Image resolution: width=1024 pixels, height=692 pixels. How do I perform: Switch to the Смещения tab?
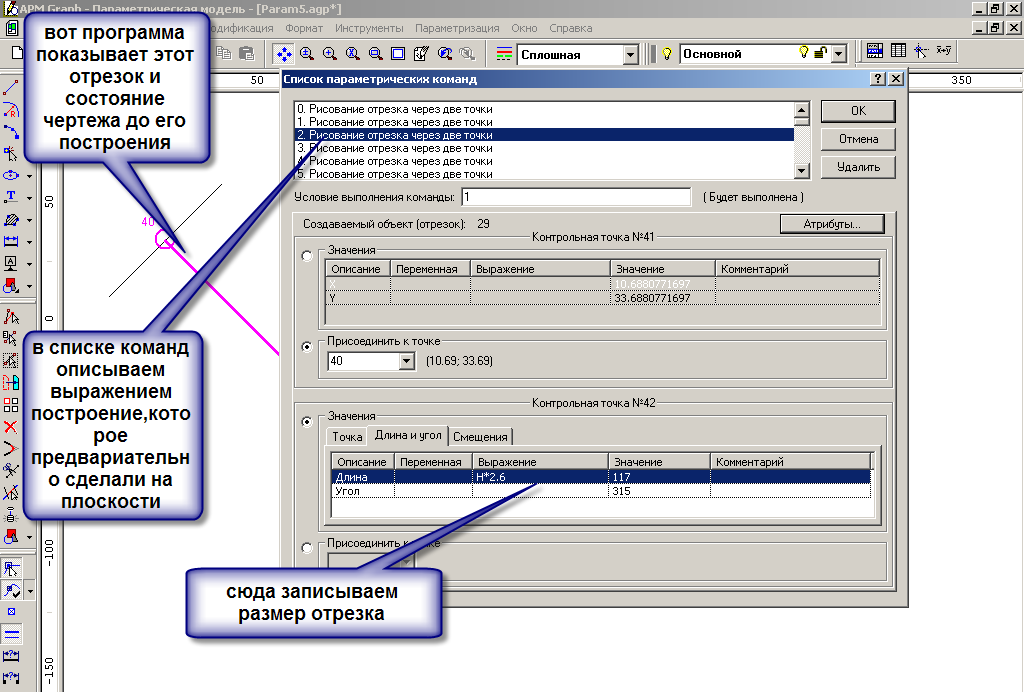point(480,437)
